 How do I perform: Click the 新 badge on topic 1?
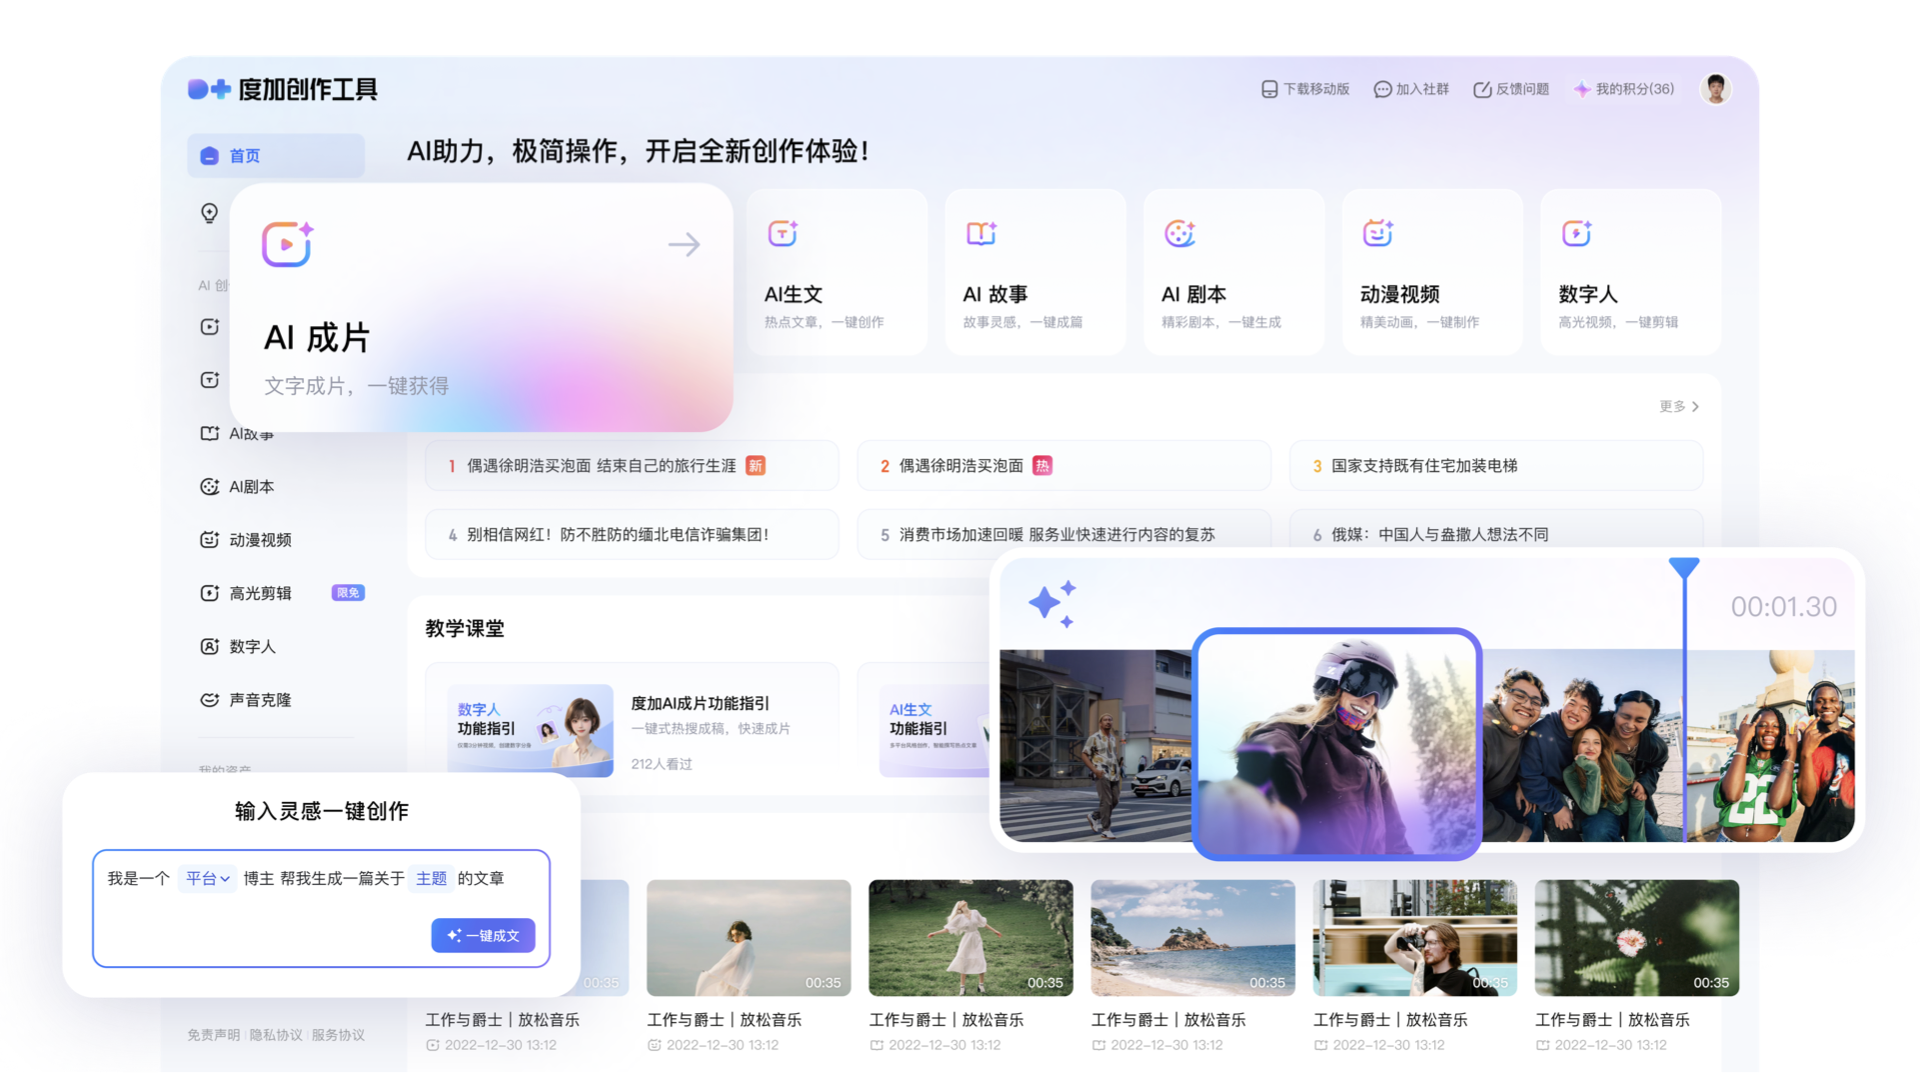coord(756,466)
